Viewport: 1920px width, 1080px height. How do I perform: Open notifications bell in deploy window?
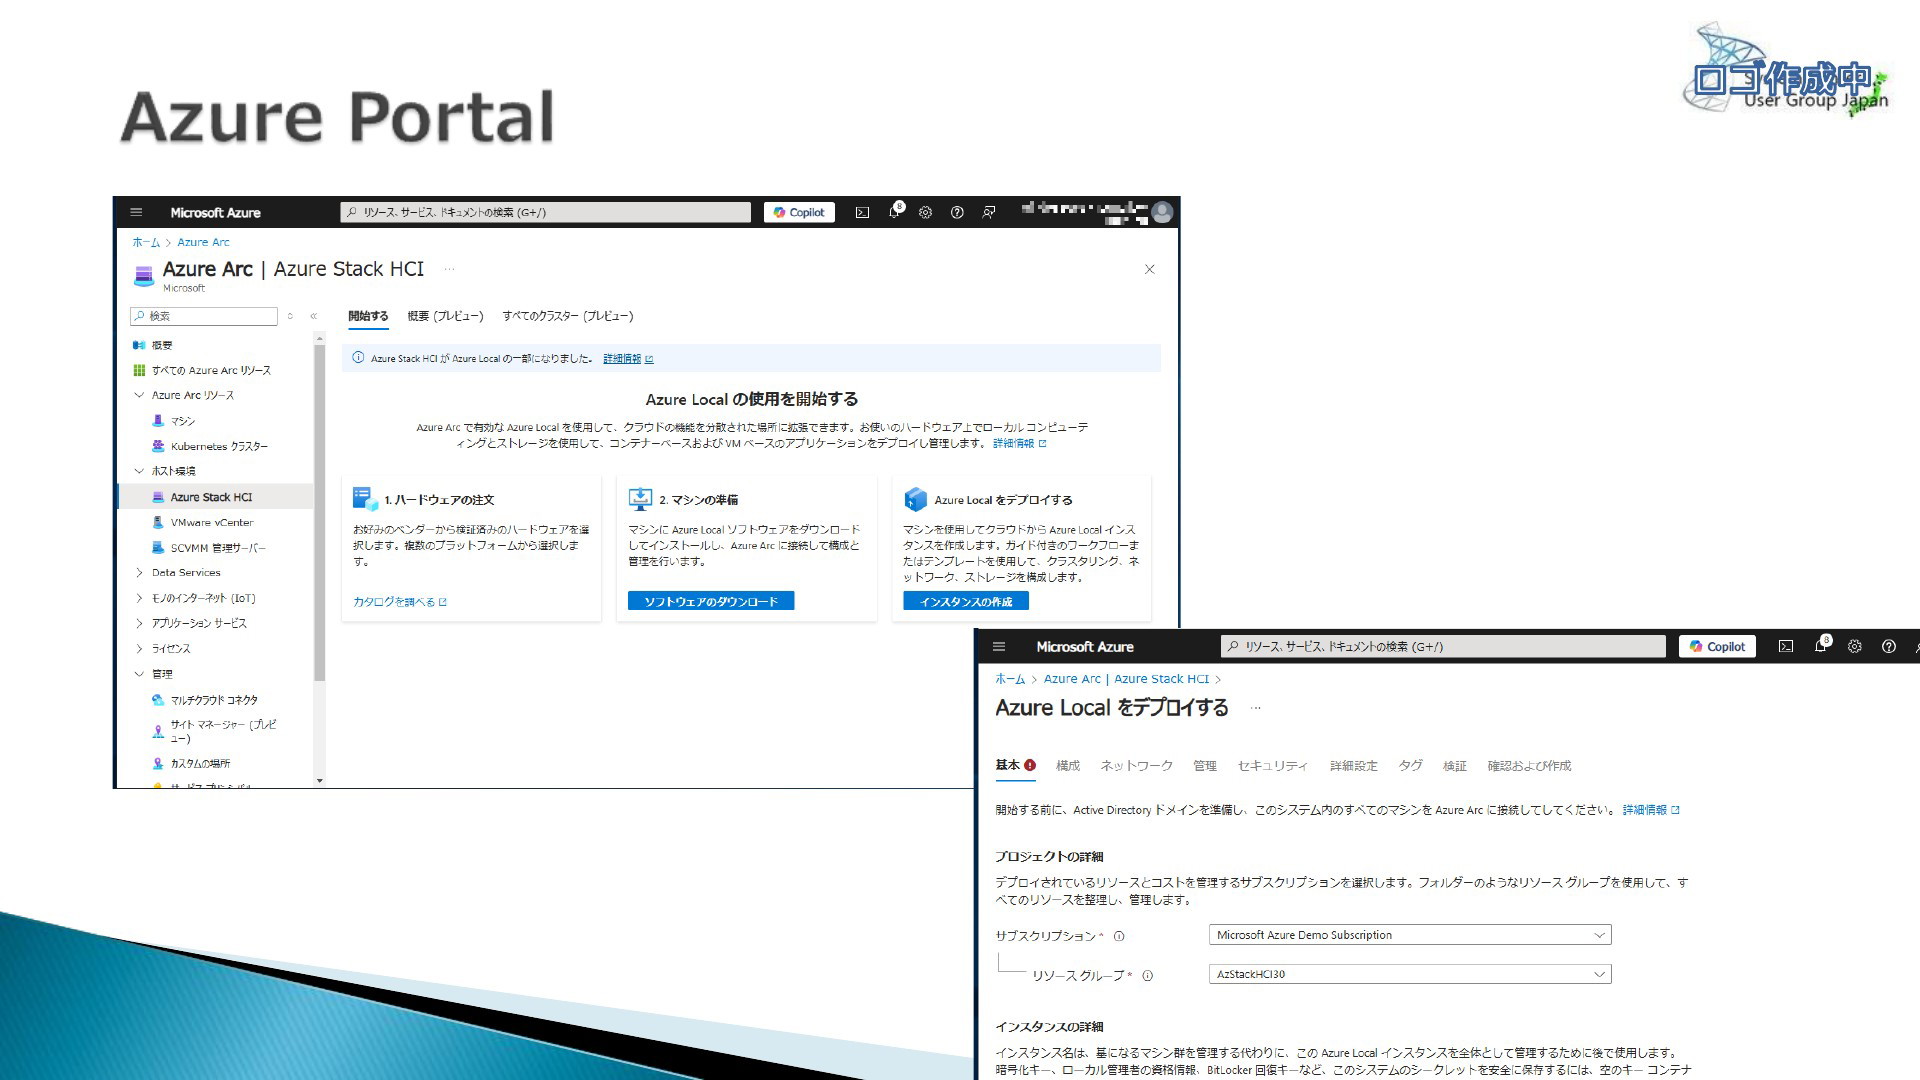(1821, 646)
